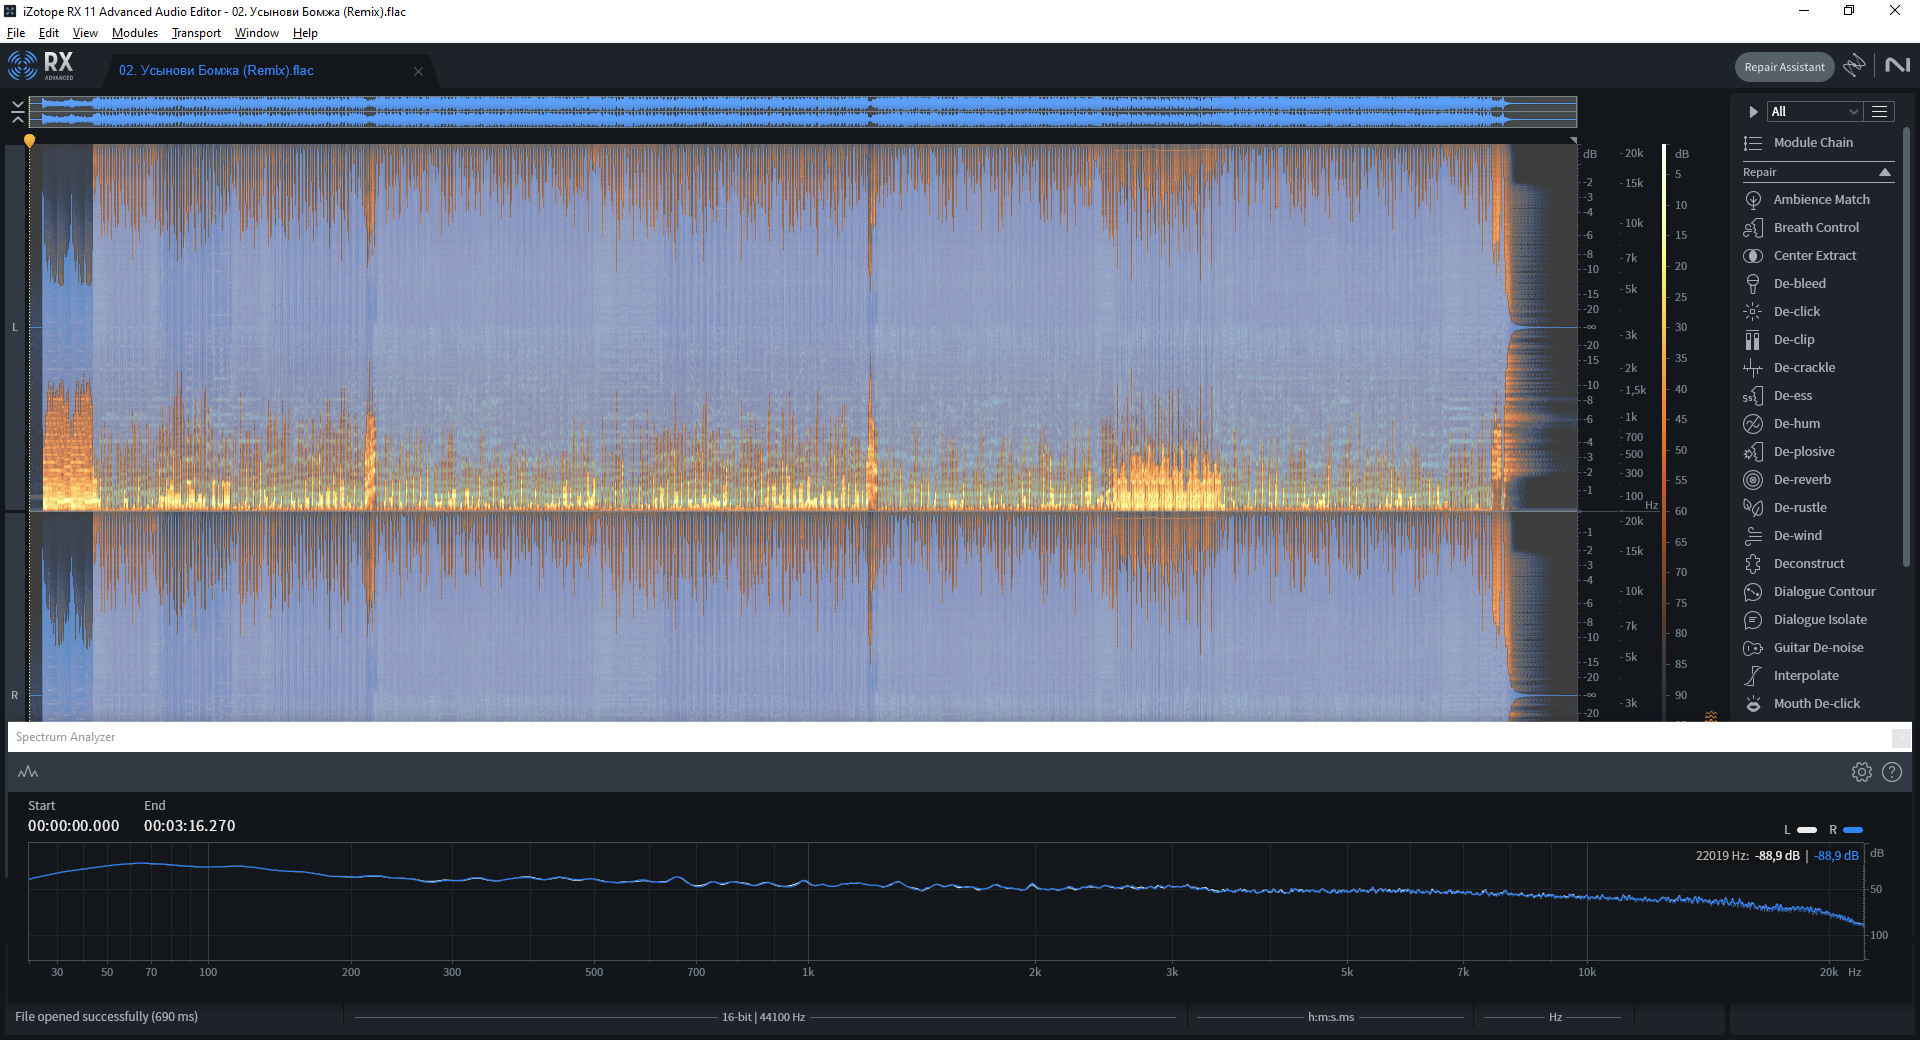Open Spectrum Analyzer settings gear
The width and height of the screenshot is (1920, 1040).
click(1861, 772)
